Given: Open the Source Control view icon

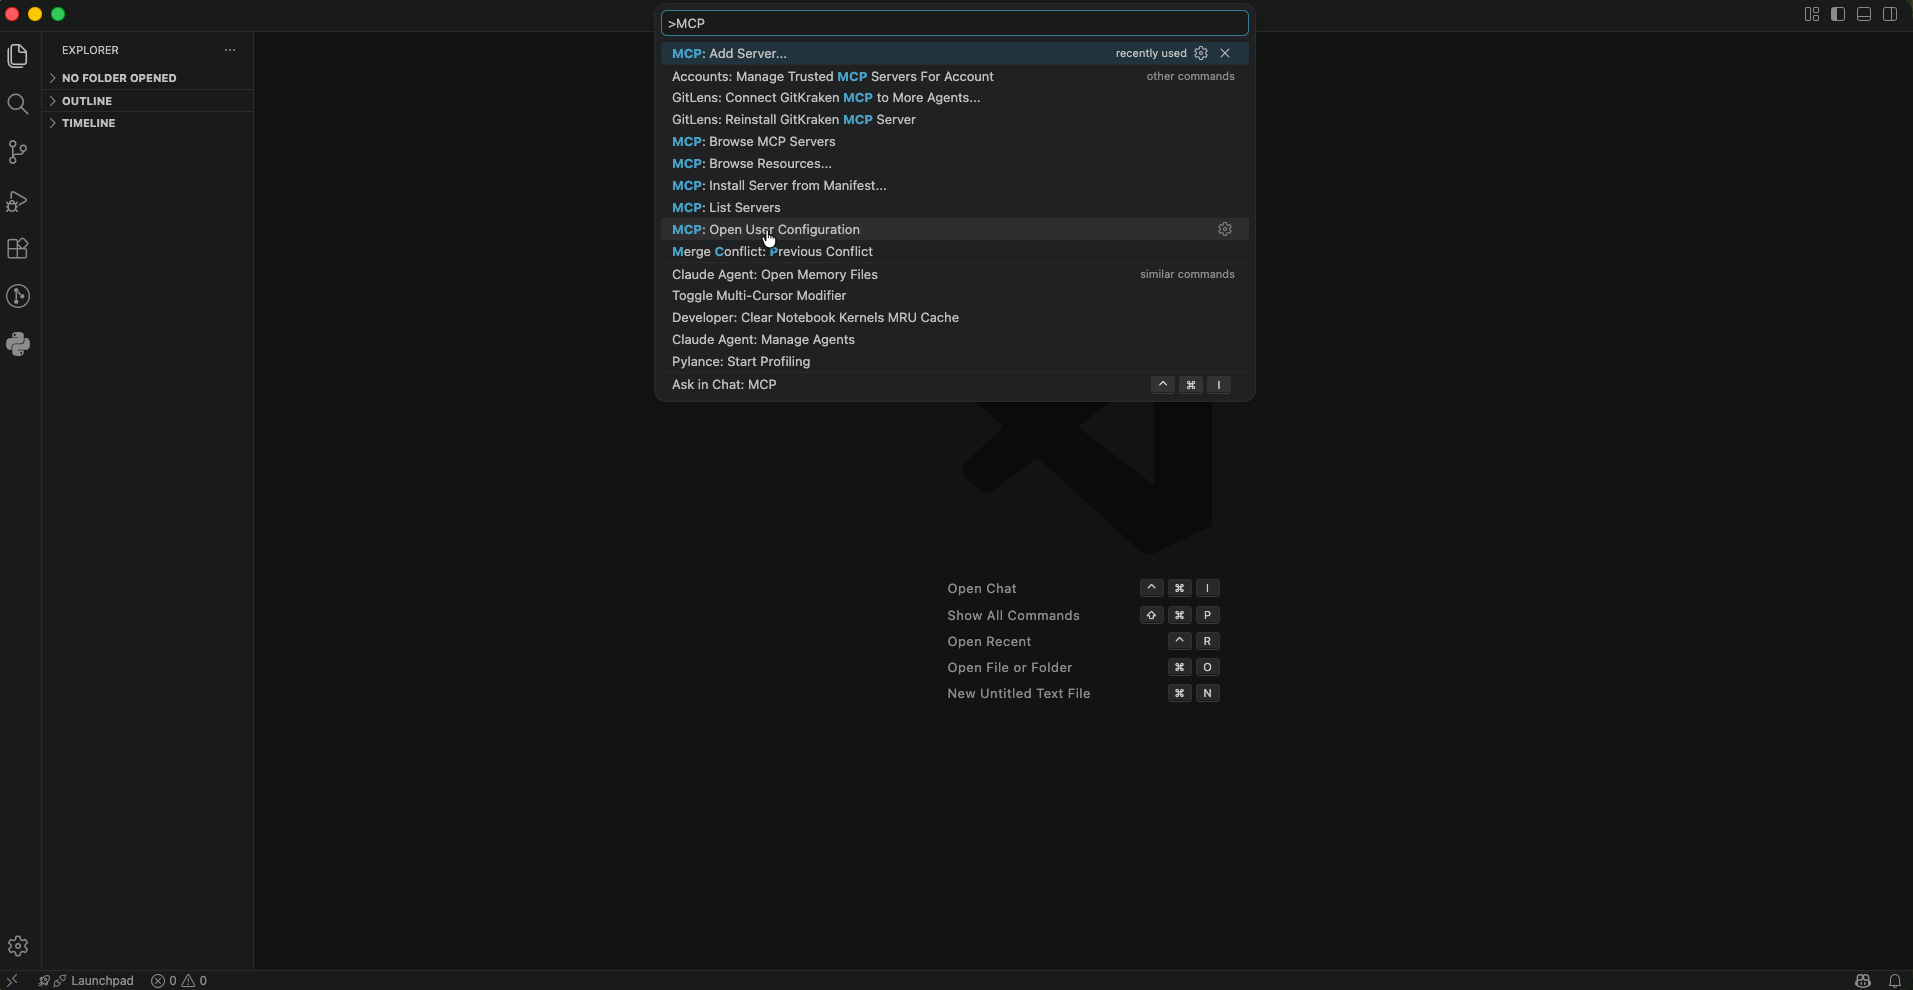Looking at the screenshot, I should coord(18,152).
